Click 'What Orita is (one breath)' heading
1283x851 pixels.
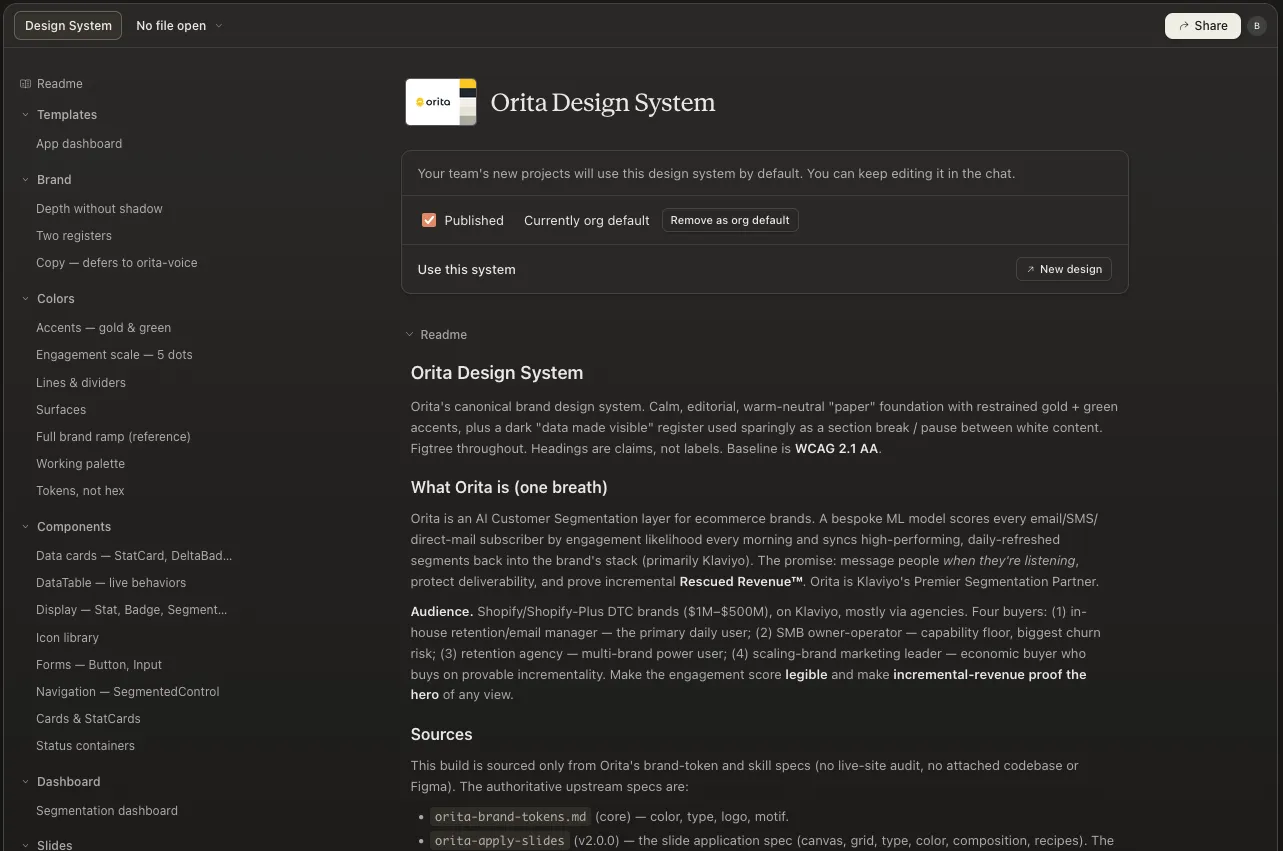[x=509, y=487]
